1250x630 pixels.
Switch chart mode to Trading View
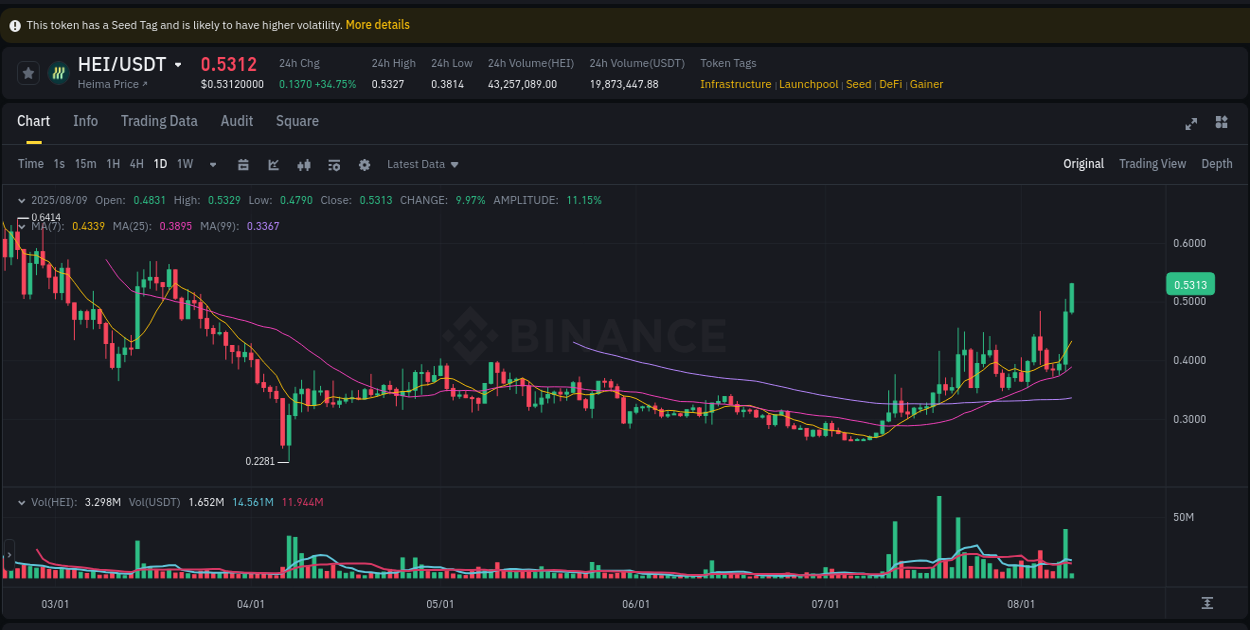pos(1152,163)
